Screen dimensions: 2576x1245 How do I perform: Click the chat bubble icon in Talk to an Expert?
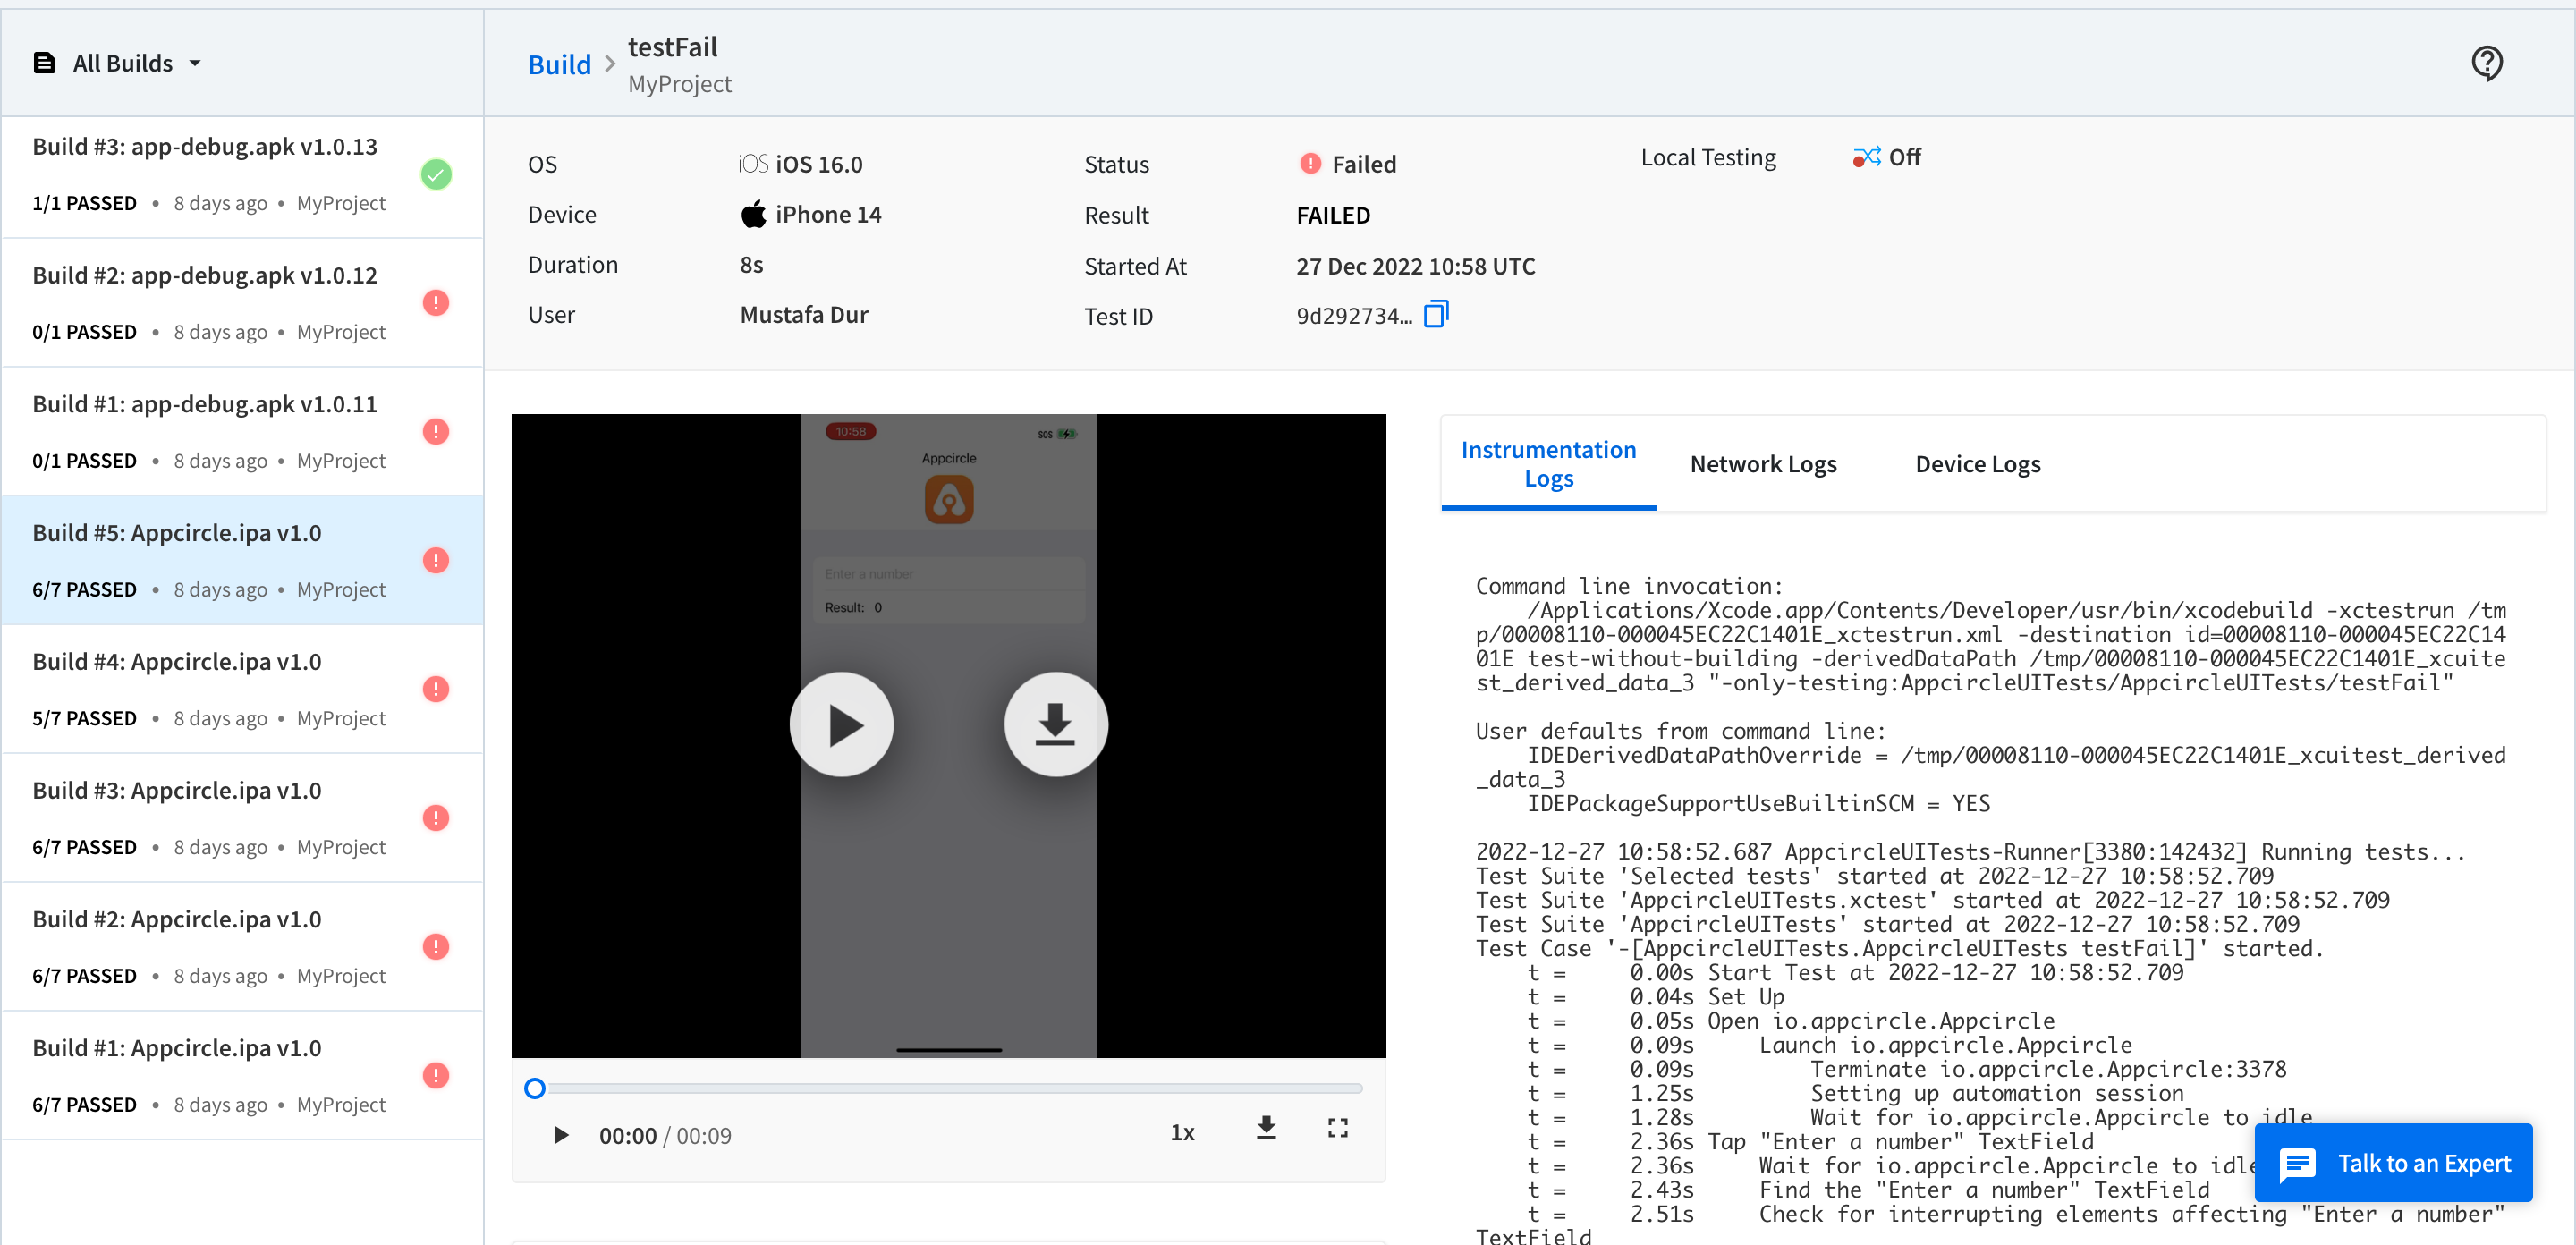tap(2297, 1164)
